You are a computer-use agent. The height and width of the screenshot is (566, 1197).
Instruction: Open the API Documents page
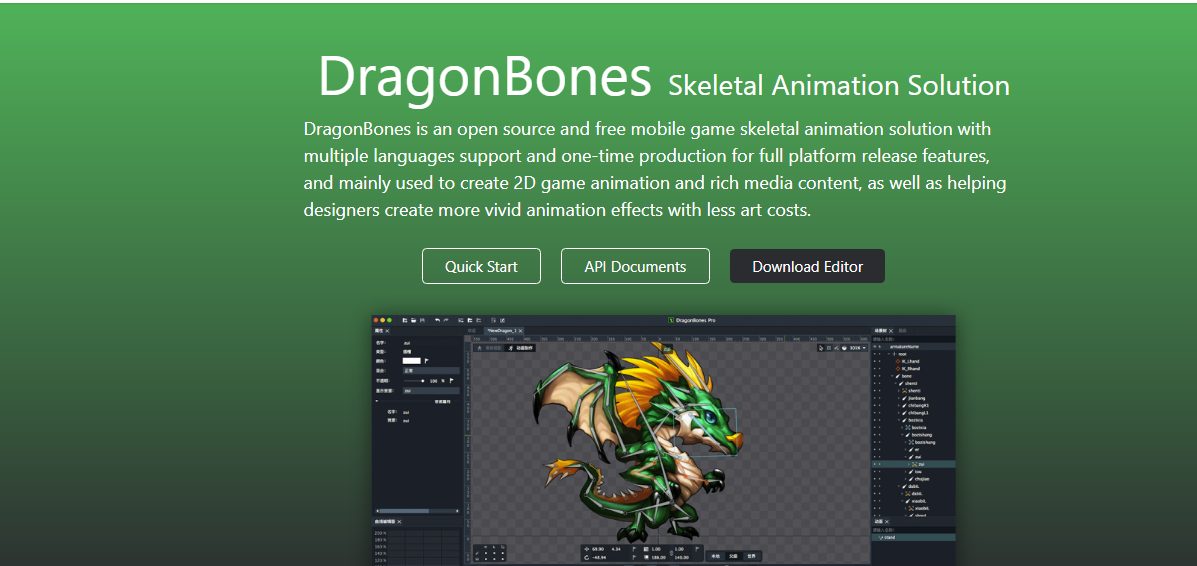click(x=635, y=267)
